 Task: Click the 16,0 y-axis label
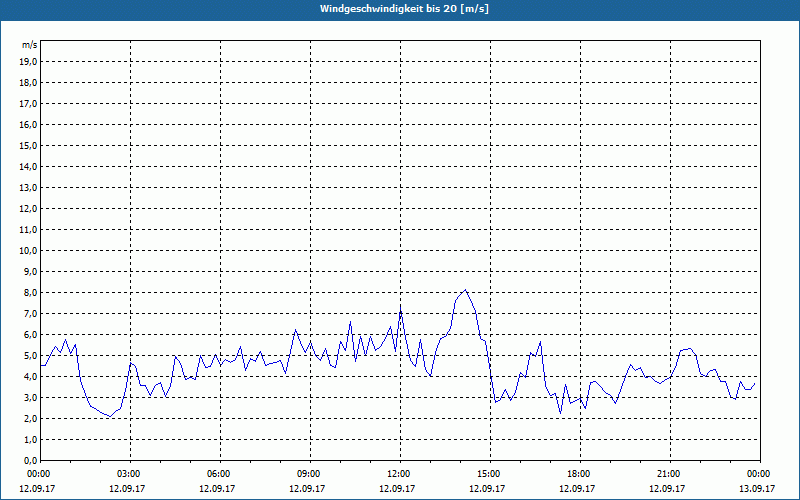[29, 124]
